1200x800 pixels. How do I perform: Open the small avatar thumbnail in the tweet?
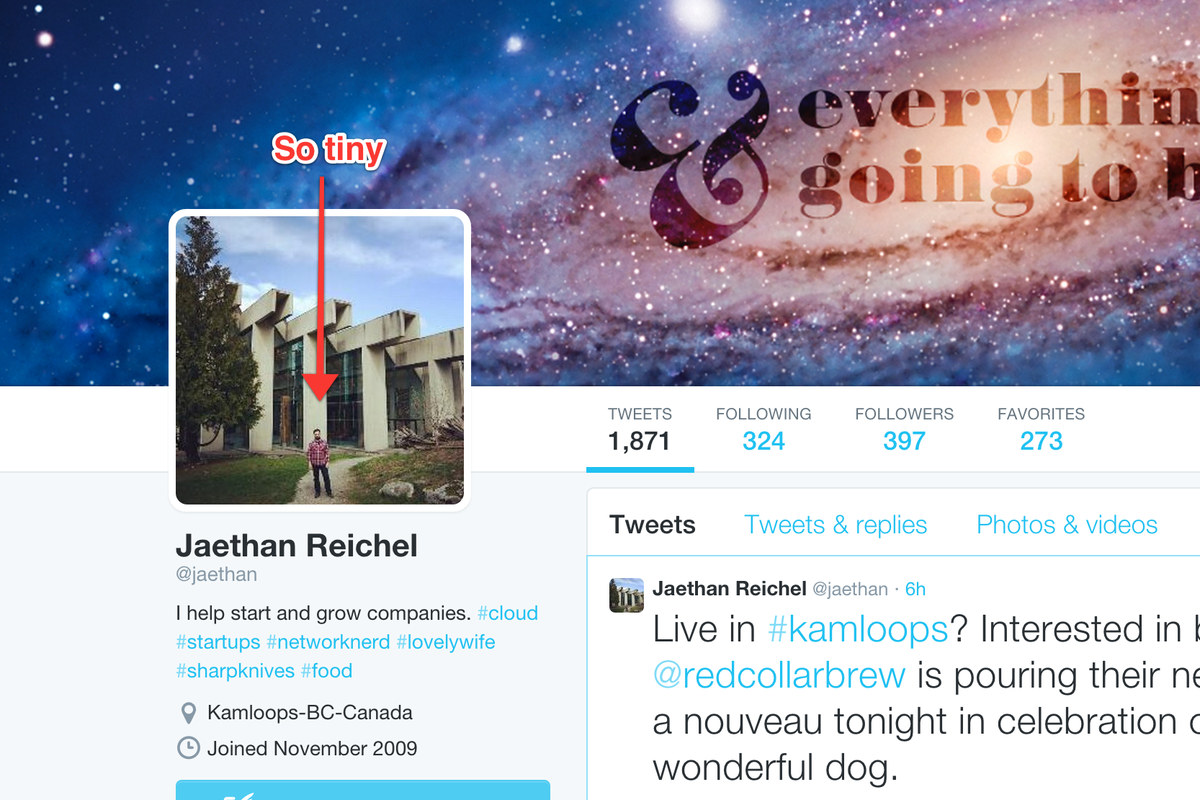pyautogui.click(x=626, y=595)
